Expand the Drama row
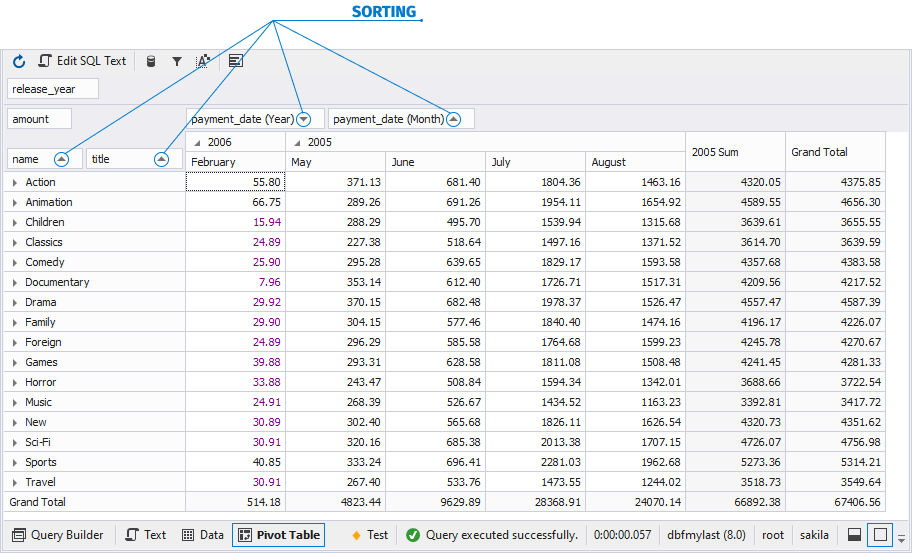The image size is (912, 553). [15, 303]
